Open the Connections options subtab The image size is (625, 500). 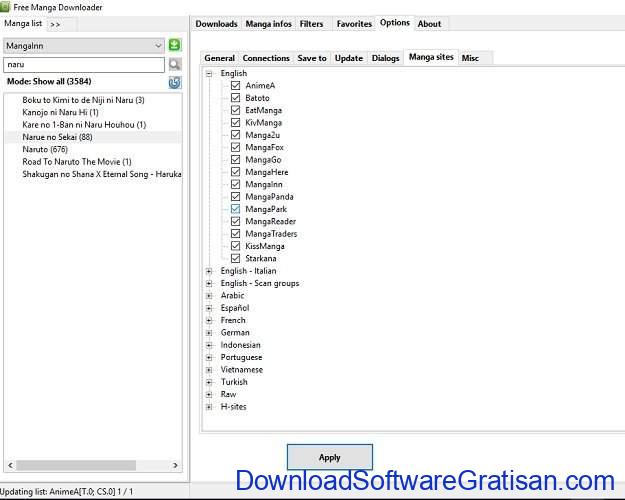pyautogui.click(x=266, y=58)
